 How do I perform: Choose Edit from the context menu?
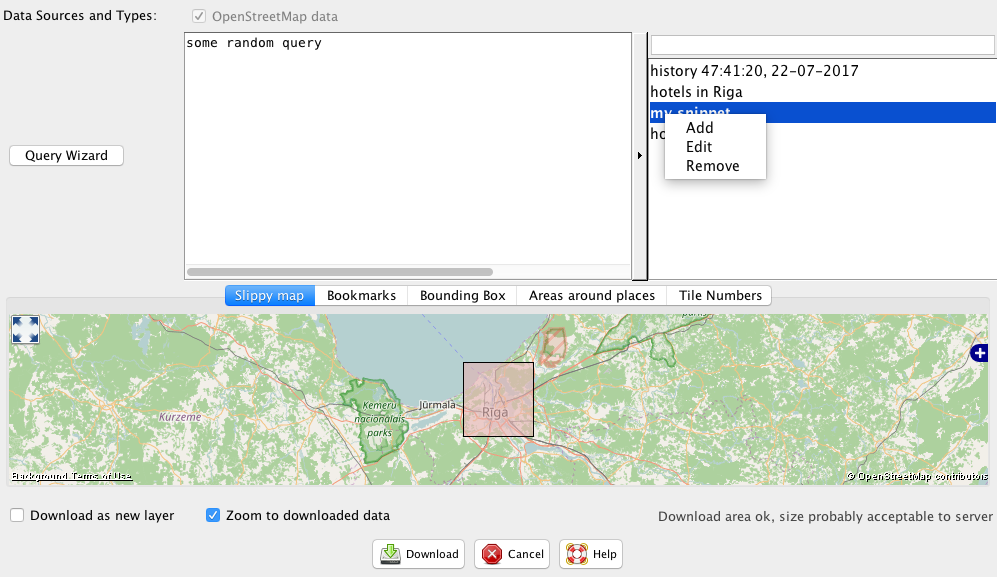pos(699,147)
